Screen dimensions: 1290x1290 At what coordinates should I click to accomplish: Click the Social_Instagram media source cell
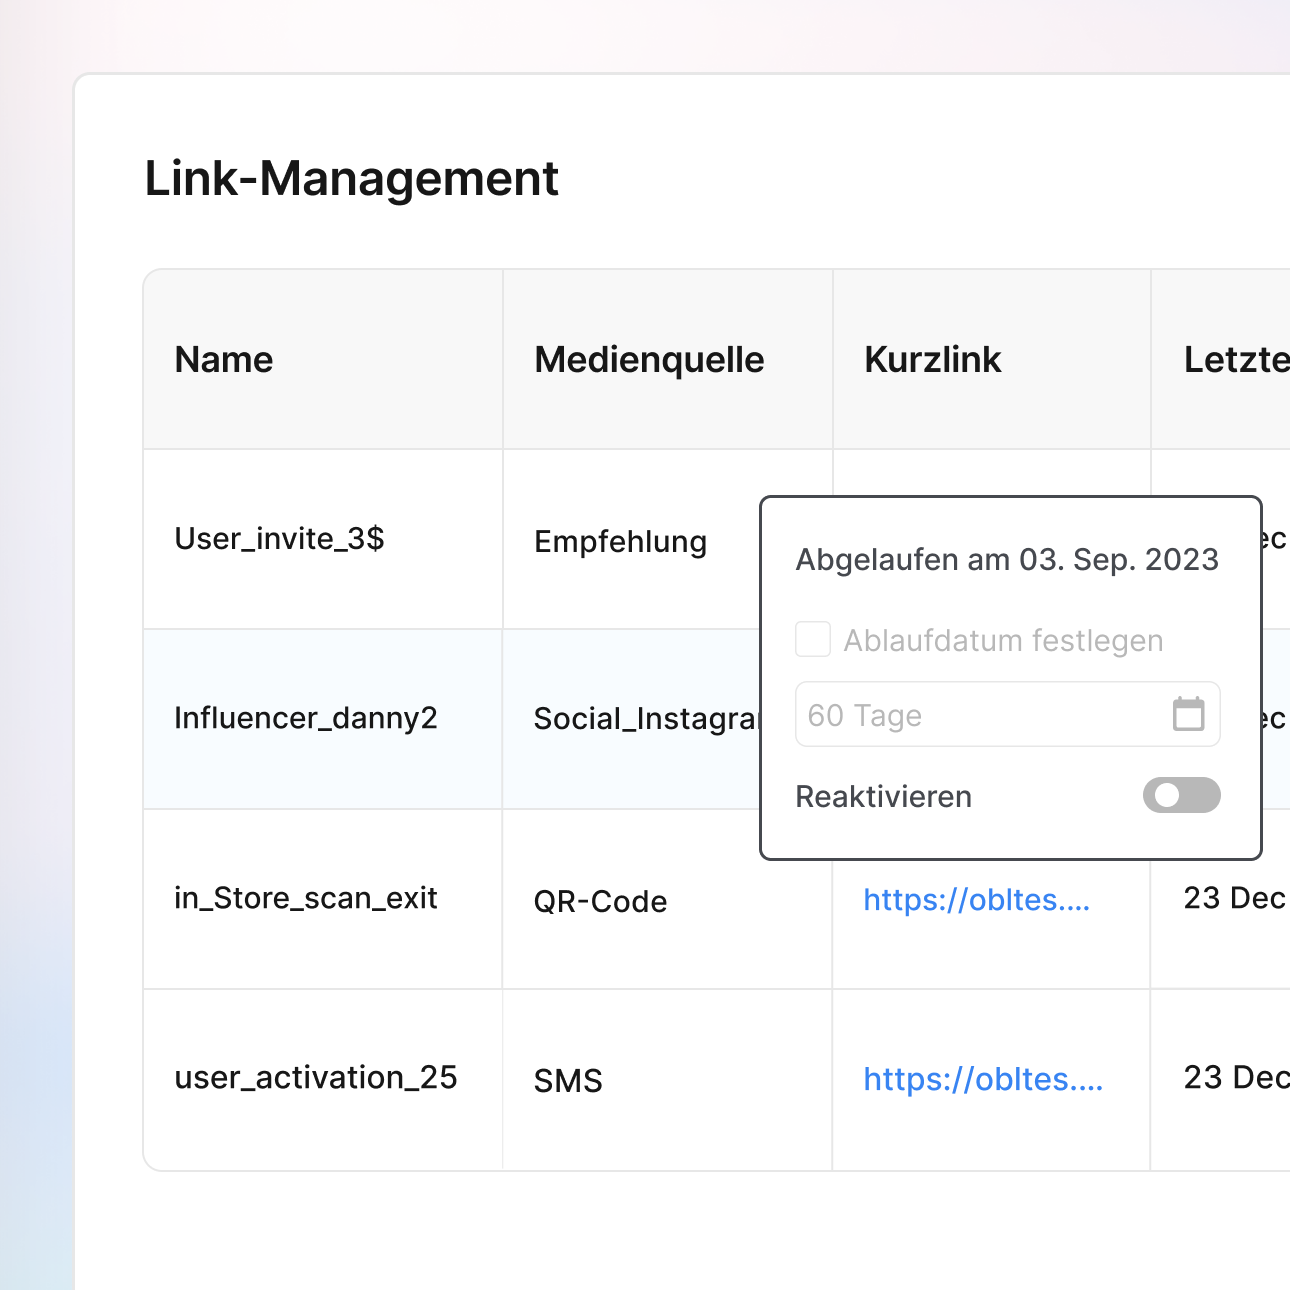pyautogui.click(x=645, y=719)
